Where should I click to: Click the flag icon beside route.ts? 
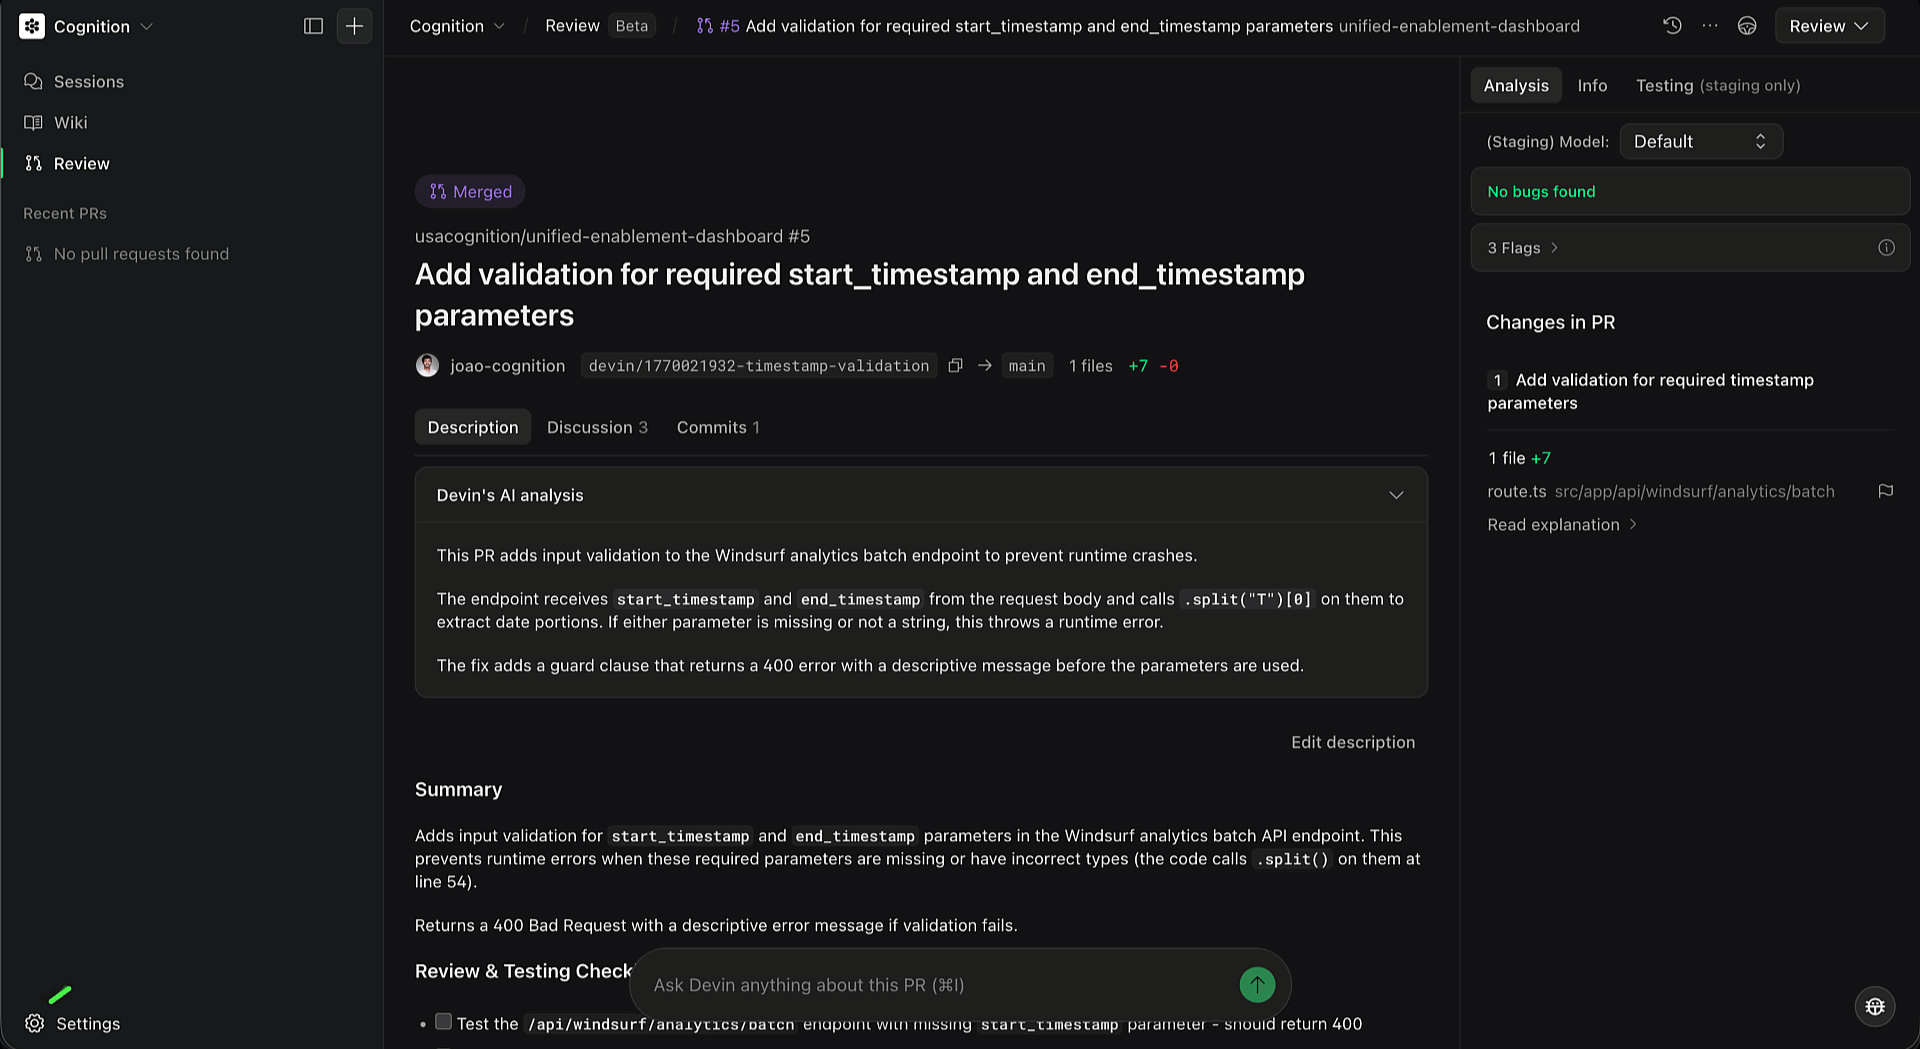tap(1885, 491)
